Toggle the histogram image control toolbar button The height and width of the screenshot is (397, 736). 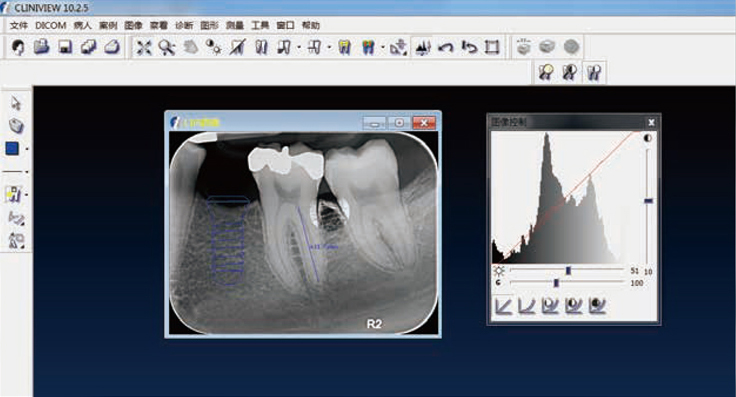click(x=423, y=47)
